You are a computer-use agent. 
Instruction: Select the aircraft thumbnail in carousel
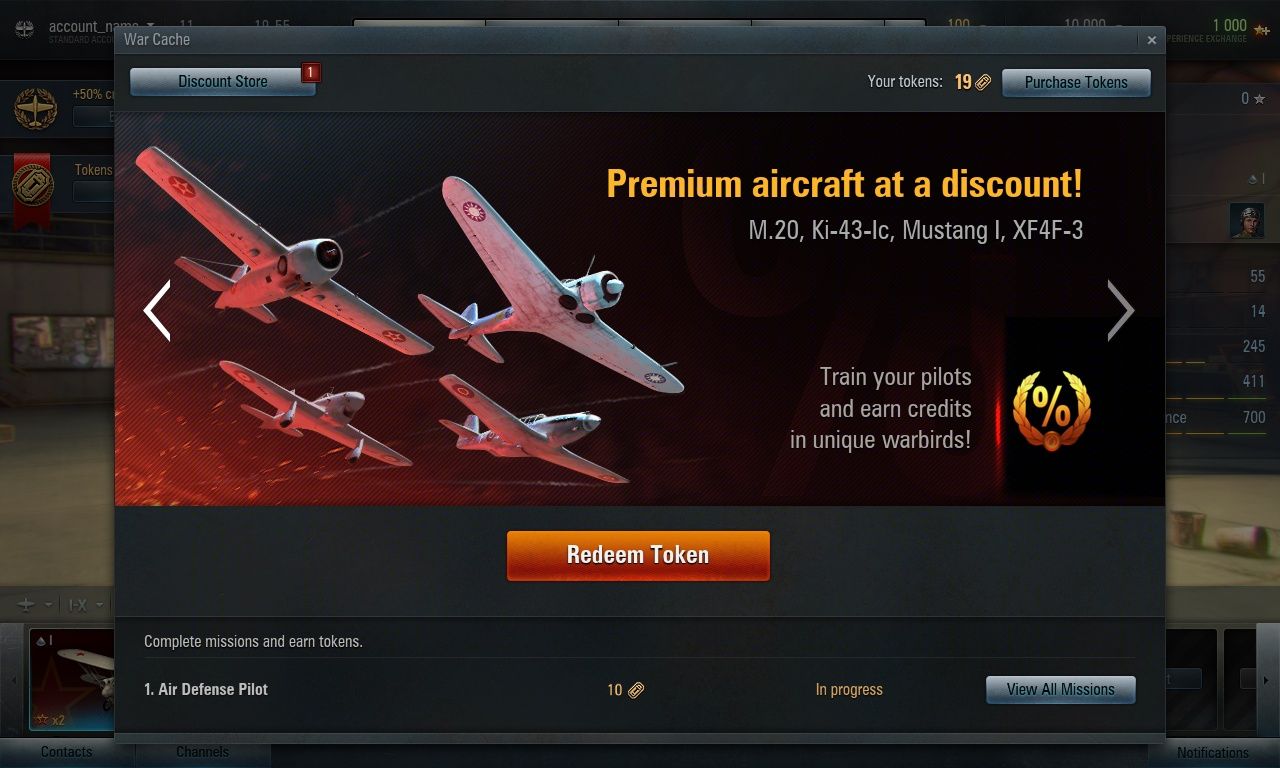pos(72,680)
